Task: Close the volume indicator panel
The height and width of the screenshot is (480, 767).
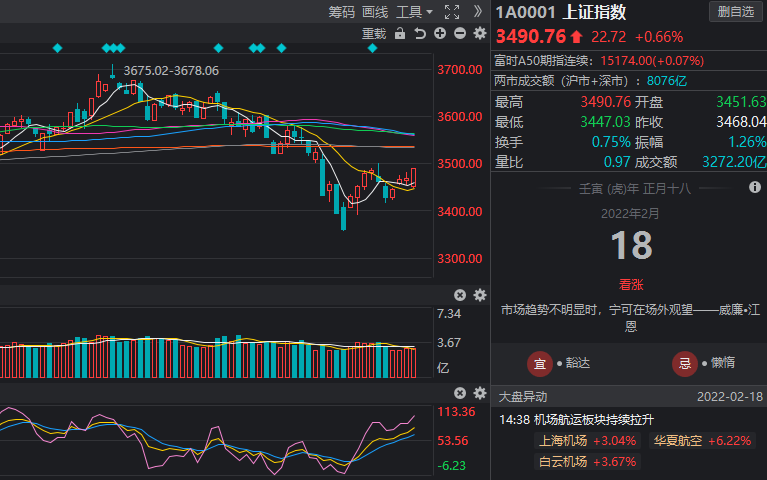Action: pos(460,295)
